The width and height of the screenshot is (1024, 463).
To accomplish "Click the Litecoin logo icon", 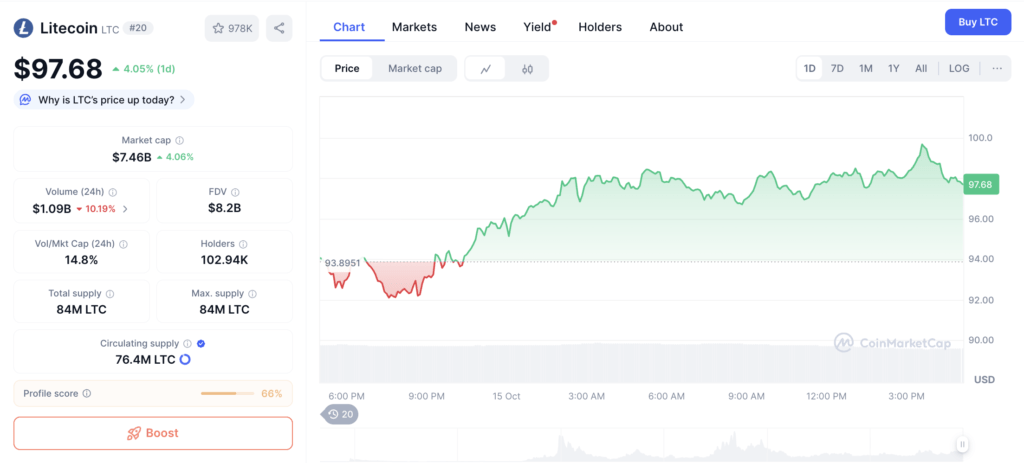I will point(24,28).
